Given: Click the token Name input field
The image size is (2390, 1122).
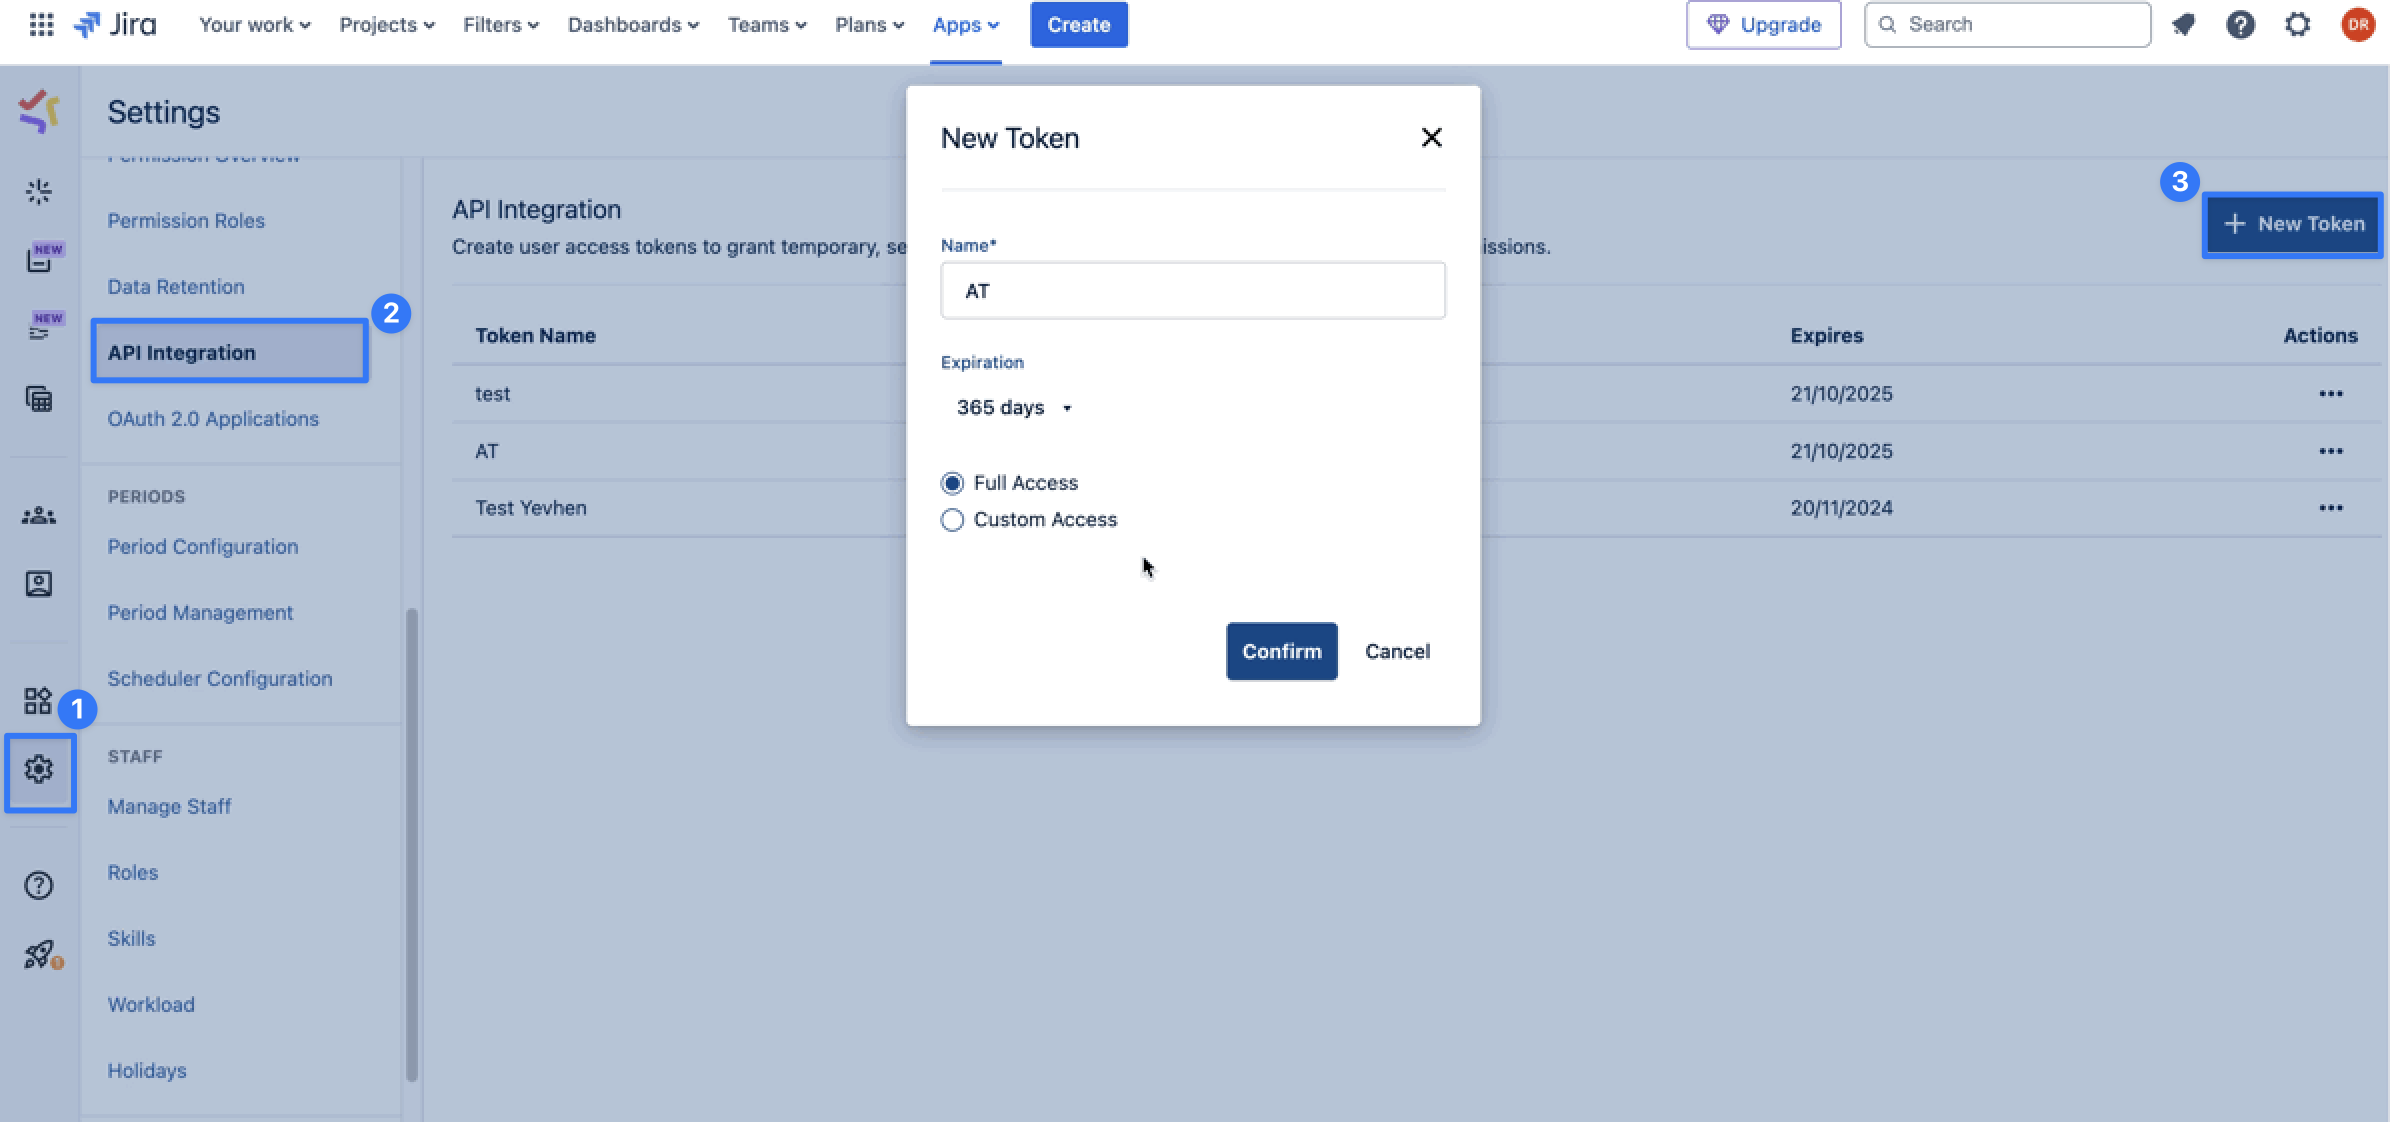Looking at the screenshot, I should coord(1192,291).
